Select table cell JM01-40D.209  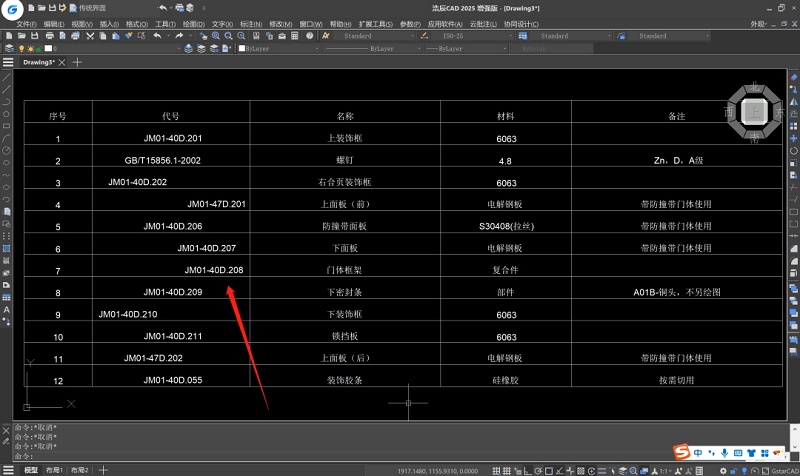[172, 292]
